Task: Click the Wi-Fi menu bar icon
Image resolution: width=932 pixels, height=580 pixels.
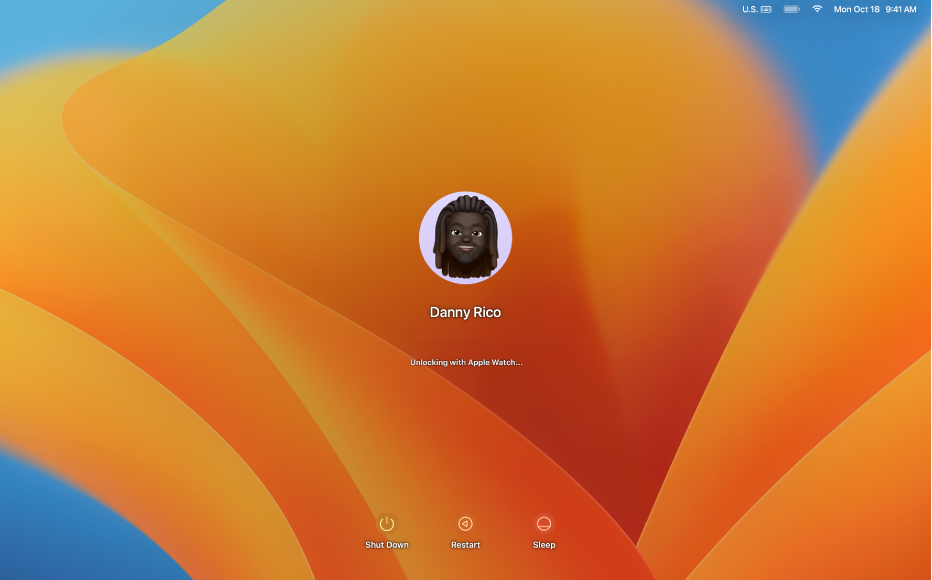Action: pos(817,9)
